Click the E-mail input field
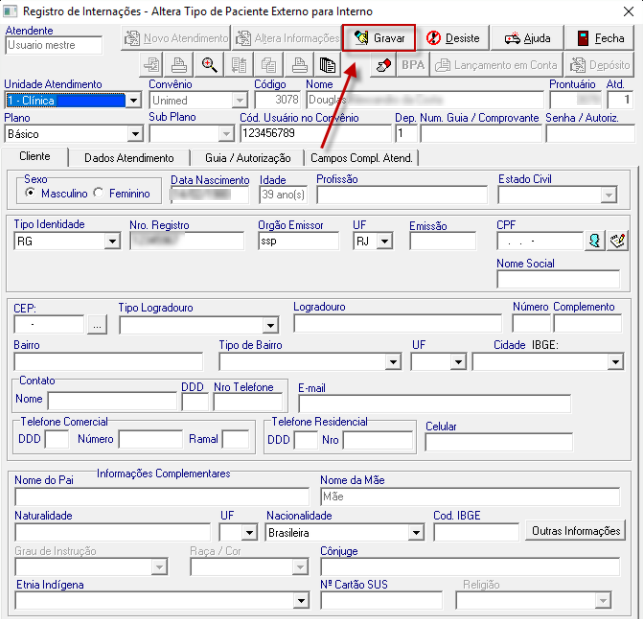643x619 pixels. [434, 404]
